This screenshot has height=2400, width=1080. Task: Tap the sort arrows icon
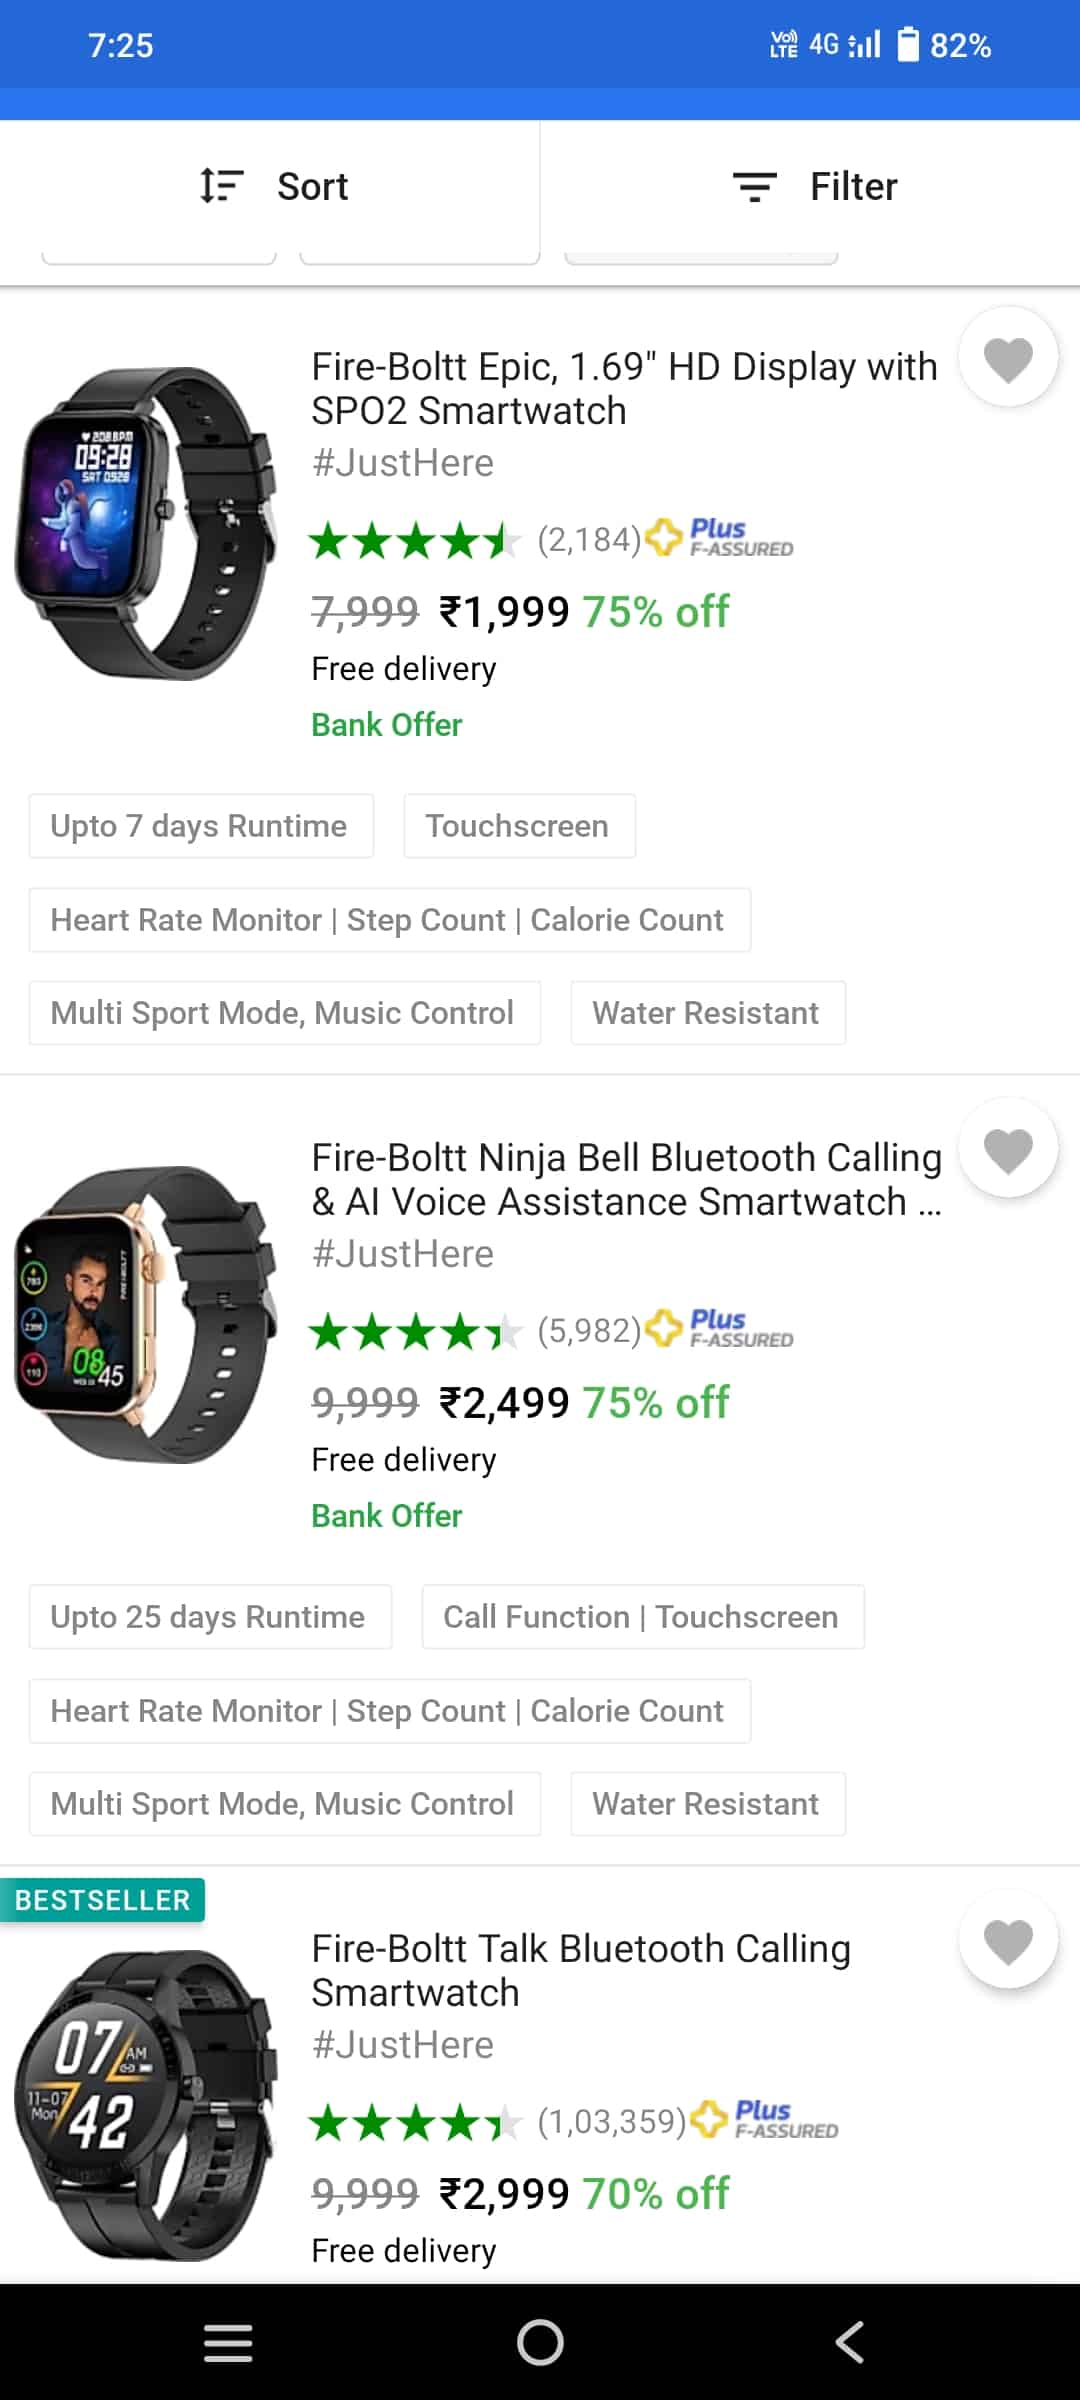pos(221,186)
